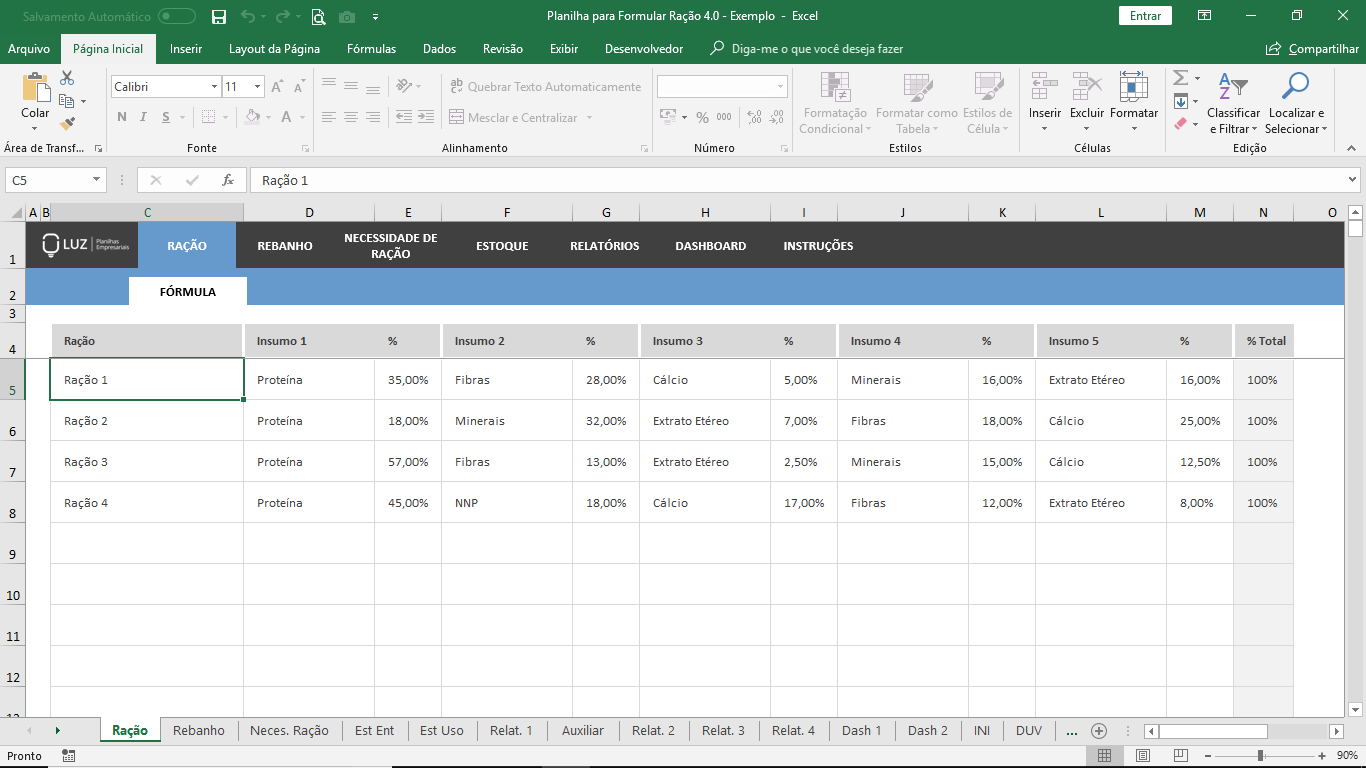This screenshot has height=768, width=1366.
Task: Open DASHBOARD navigation link
Action: (x=711, y=246)
